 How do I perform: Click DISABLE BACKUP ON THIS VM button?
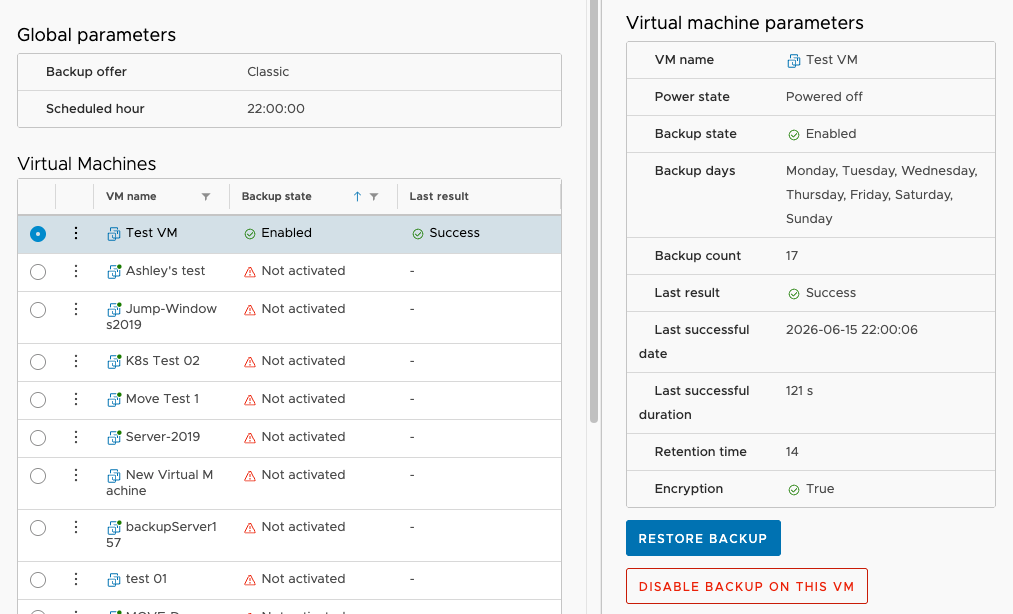(746, 586)
